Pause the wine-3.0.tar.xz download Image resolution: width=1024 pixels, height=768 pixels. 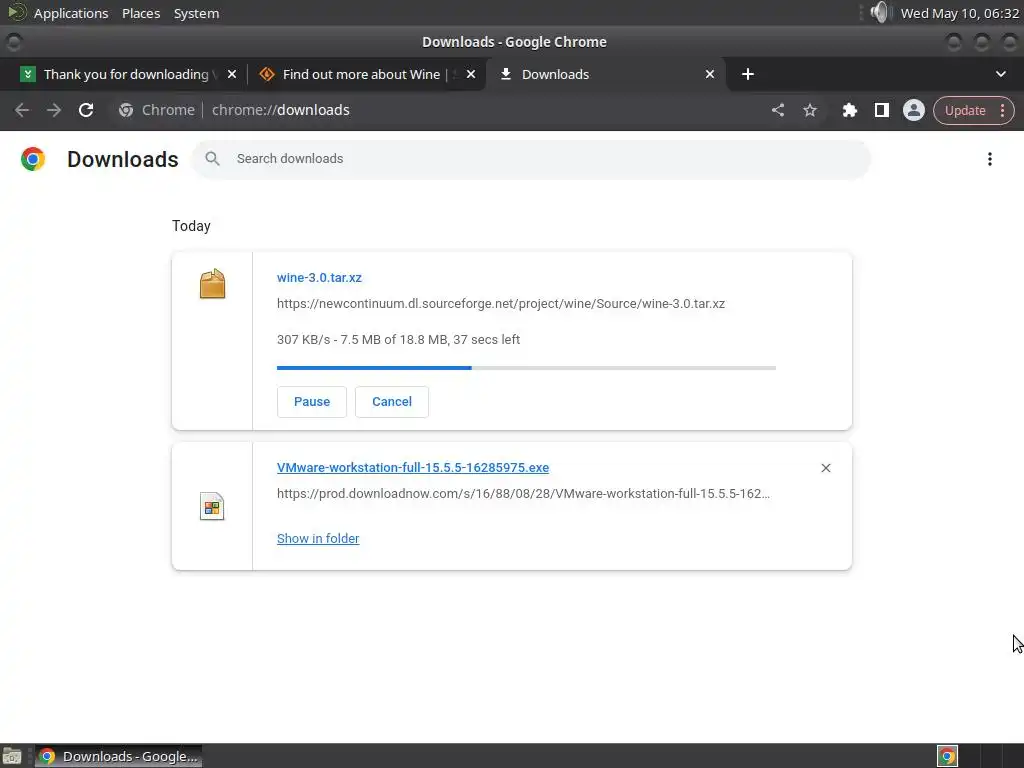point(312,402)
